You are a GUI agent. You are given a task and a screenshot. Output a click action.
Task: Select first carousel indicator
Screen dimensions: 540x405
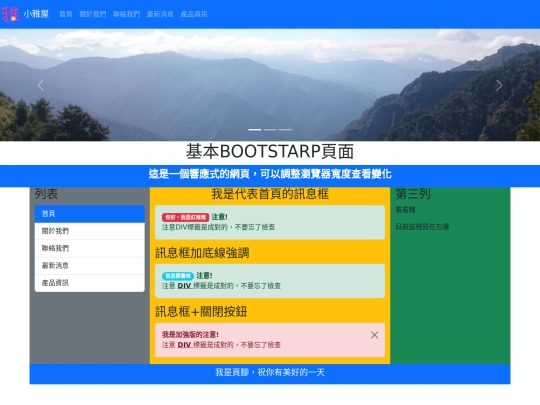click(x=255, y=129)
